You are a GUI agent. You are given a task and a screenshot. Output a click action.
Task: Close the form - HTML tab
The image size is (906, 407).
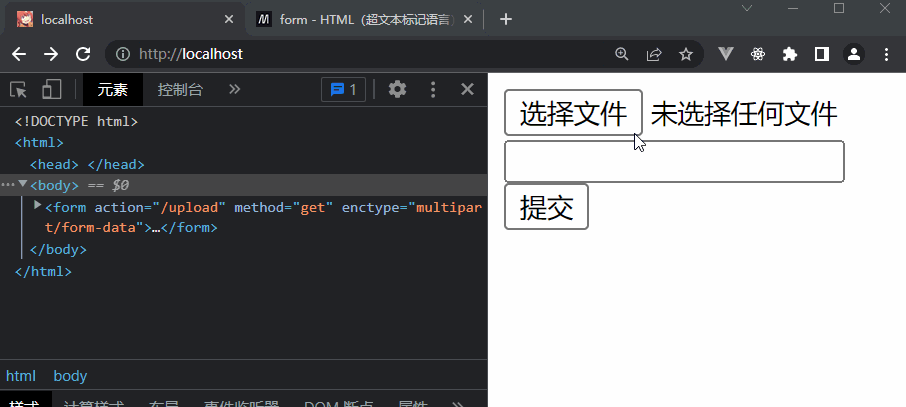468,19
